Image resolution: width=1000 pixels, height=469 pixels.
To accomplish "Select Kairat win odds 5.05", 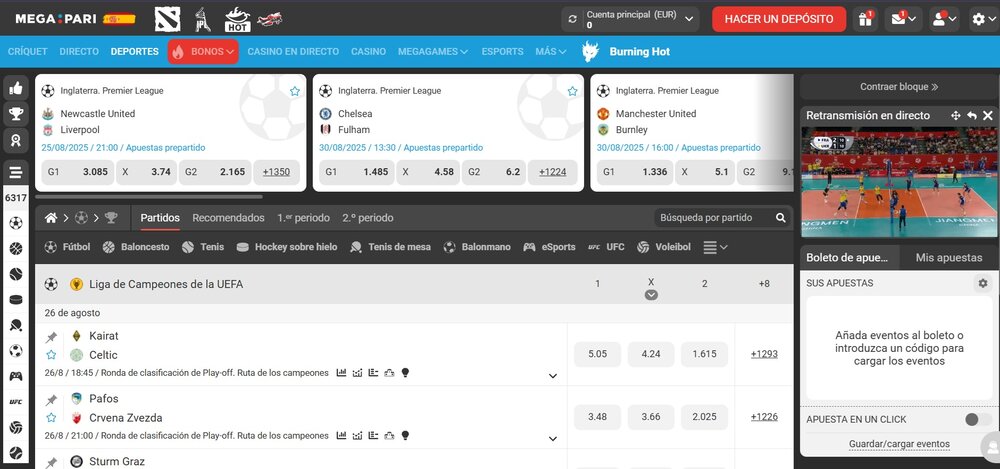I will (x=597, y=354).
